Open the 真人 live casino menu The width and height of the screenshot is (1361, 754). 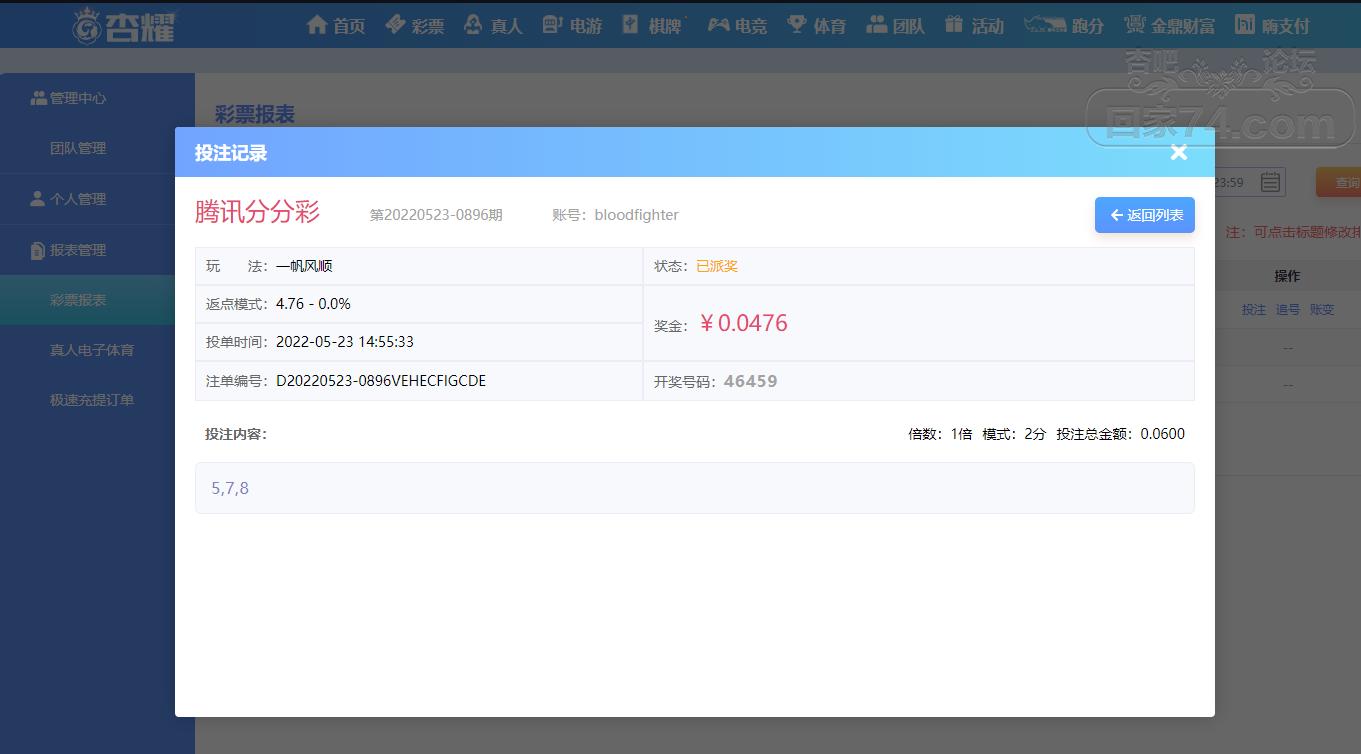click(x=494, y=25)
